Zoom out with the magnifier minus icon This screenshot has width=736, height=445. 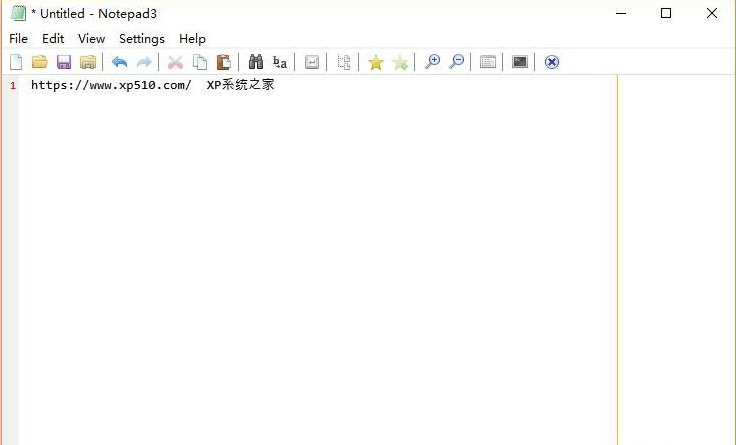pyautogui.click(x=456, y=61)
